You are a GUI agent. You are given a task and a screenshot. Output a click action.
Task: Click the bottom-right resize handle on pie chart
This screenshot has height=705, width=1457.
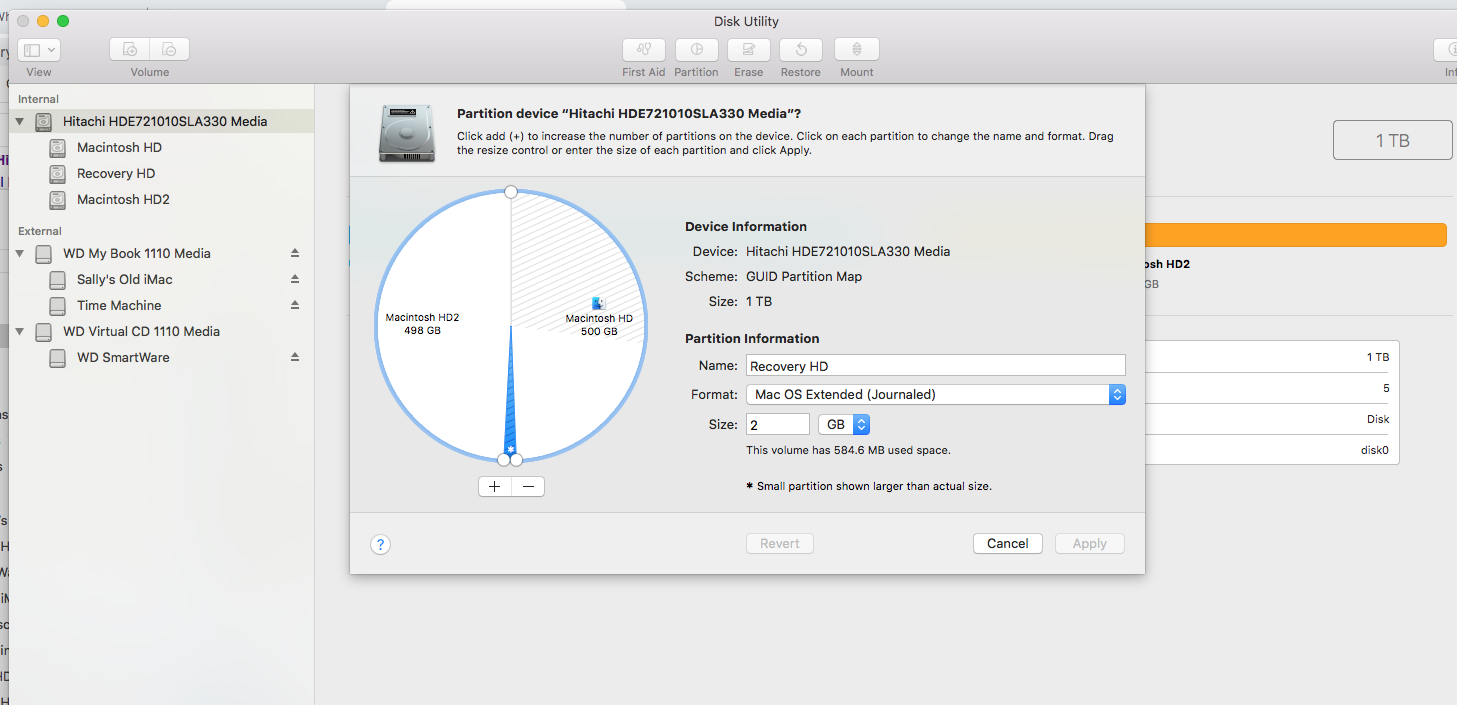click(x=517, y=459)
